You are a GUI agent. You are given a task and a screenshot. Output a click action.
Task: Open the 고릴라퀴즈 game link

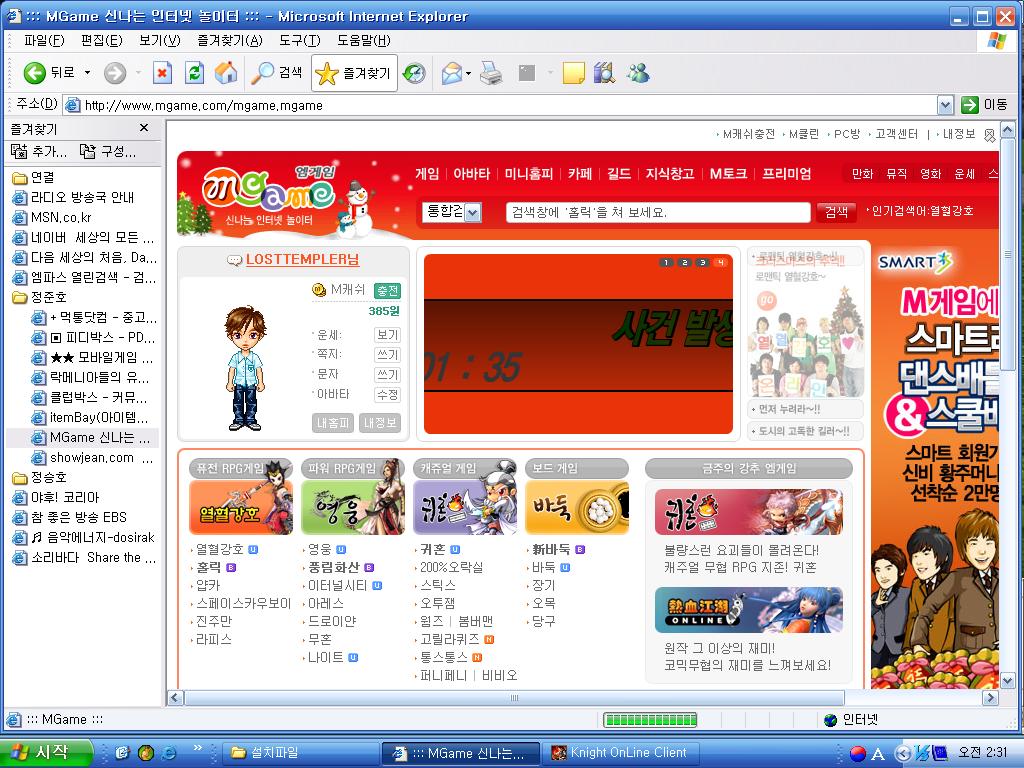click(449, 639)
